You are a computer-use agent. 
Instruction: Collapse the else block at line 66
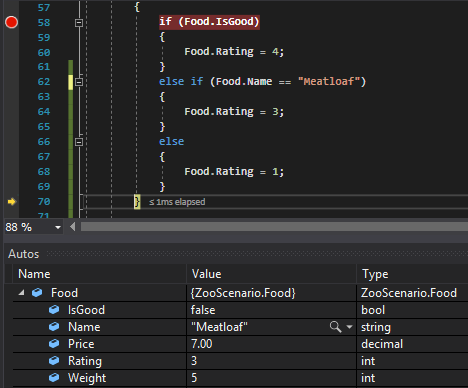point(79,142)
